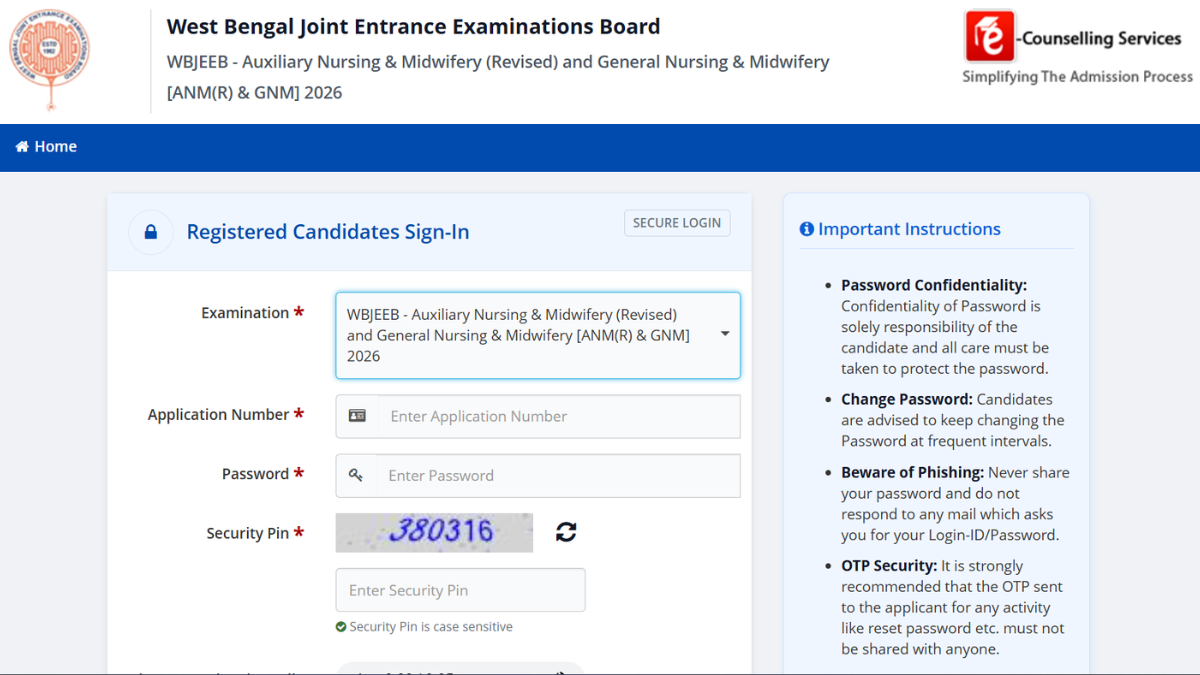
Task: Click green check icon near case sensitive note
Action: 341,627
